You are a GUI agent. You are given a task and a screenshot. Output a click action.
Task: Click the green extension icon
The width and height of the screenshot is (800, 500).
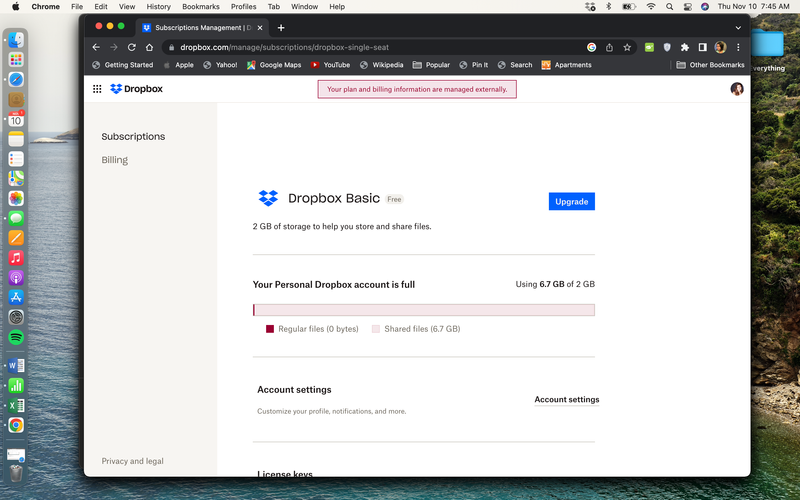coord(649,47)
